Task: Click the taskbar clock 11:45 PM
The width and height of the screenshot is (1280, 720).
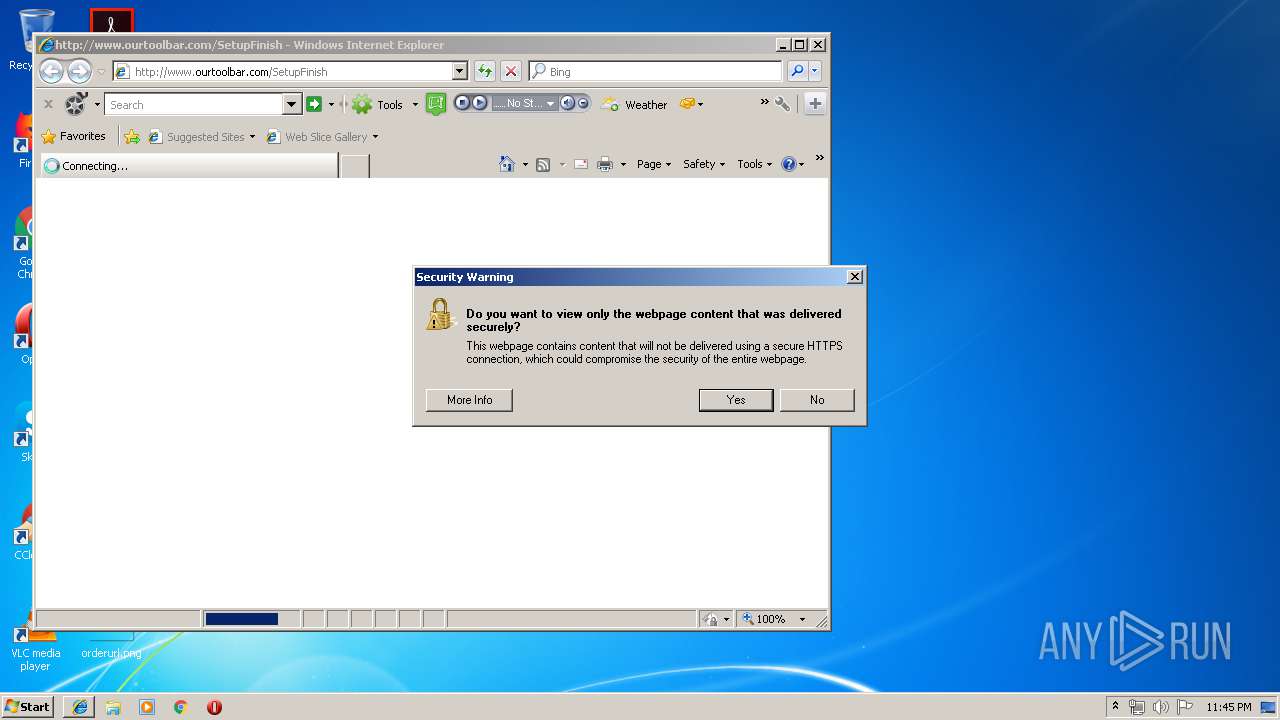Action: coord(1228,707)
